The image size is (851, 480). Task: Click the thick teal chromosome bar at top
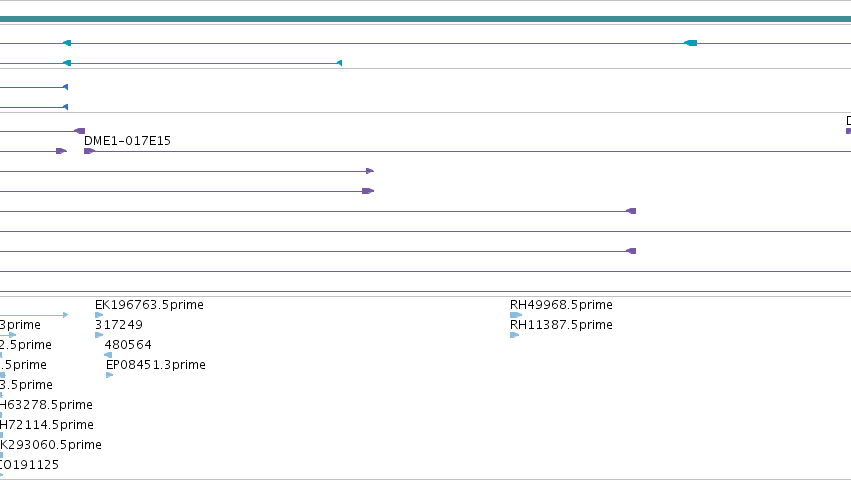tap(426, 19)
